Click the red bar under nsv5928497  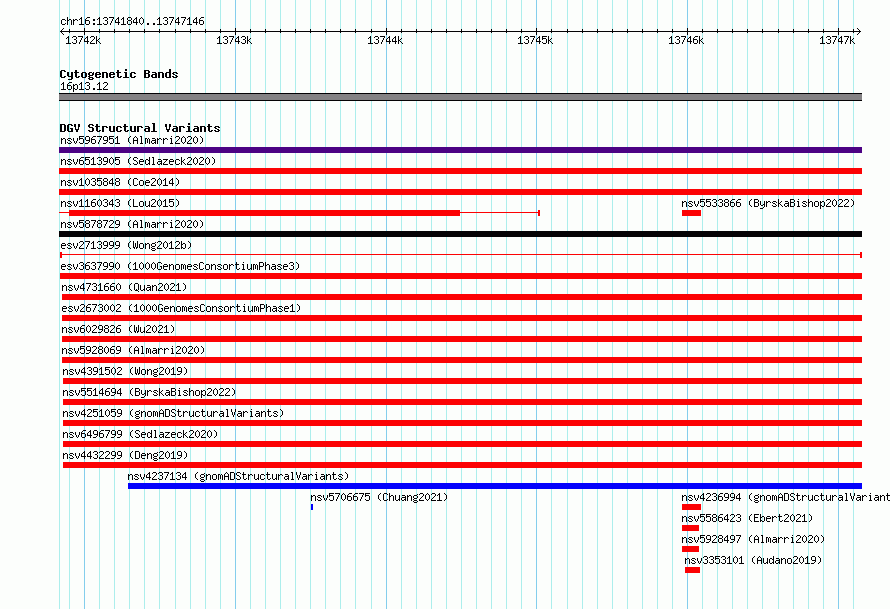point(690,549)
